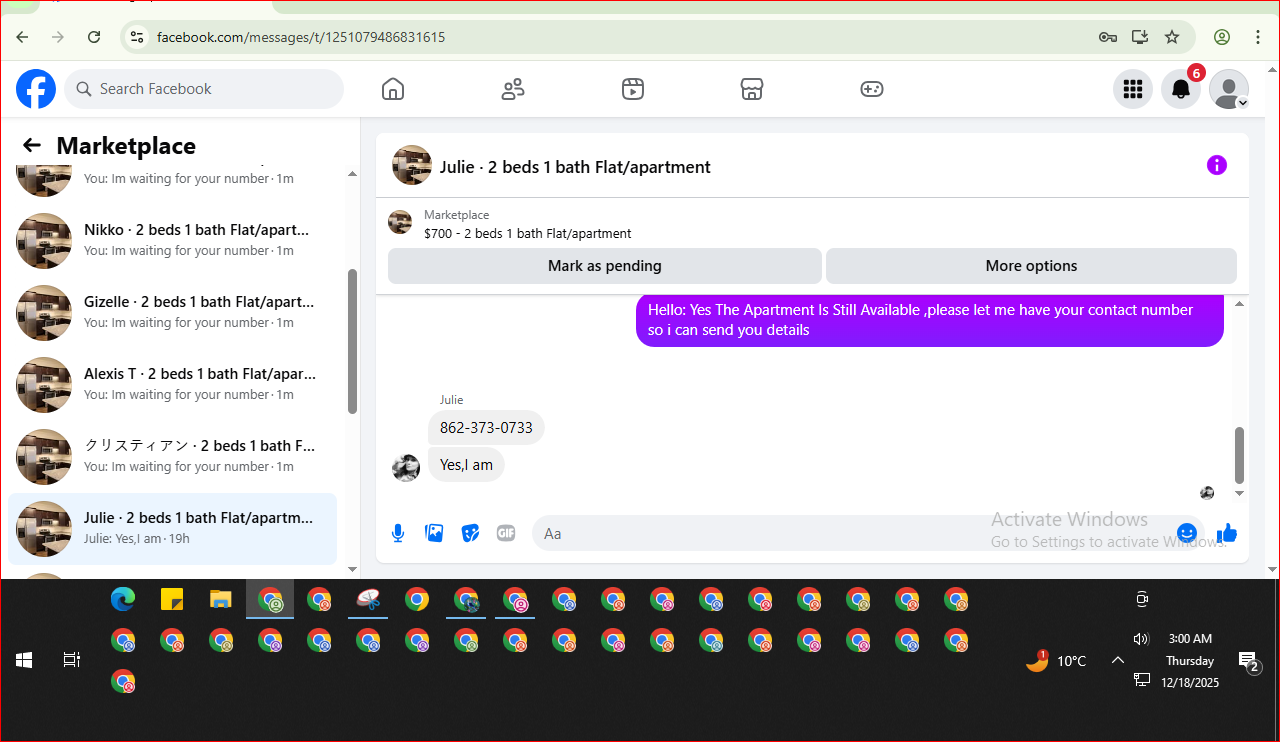Image resolution: width=1280 pixels, height=742 pixels.
Task: Click the purple apartment availability message
Action: (x=930, y=320)
